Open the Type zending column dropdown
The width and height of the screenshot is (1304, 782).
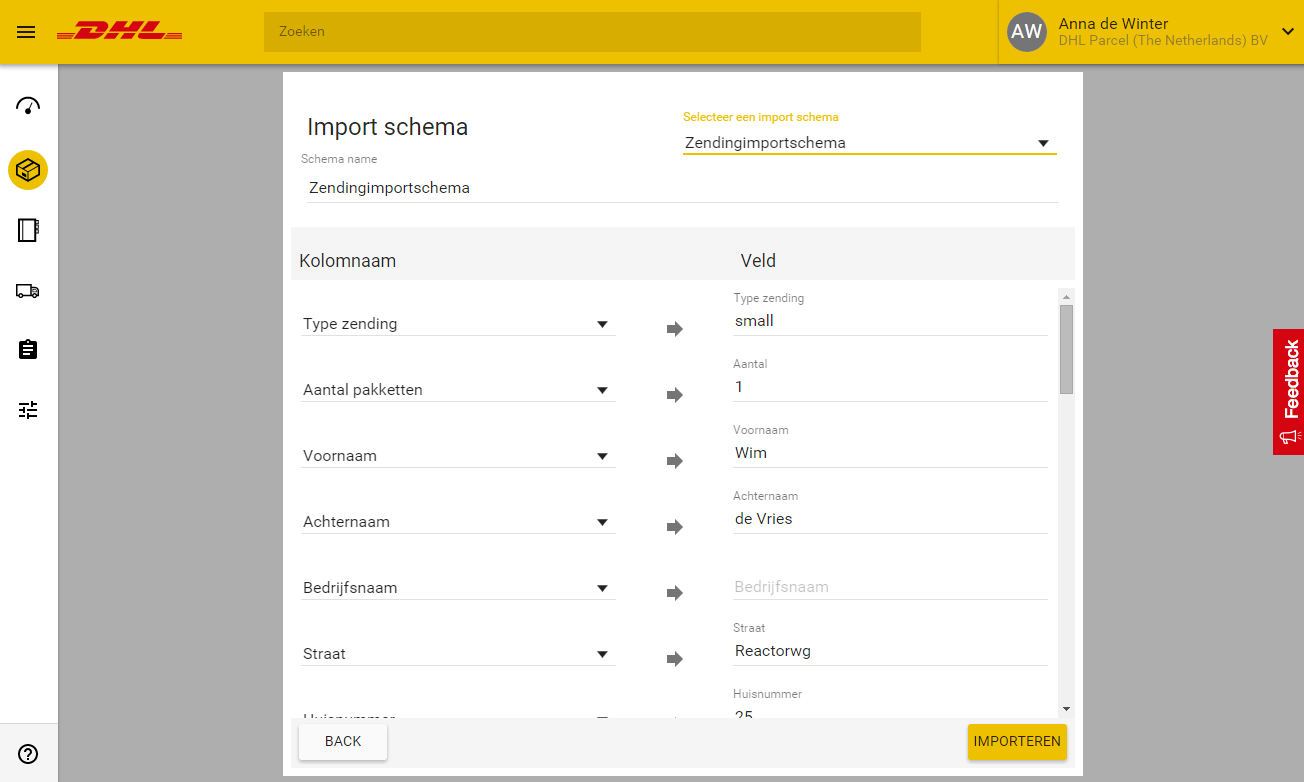click(458, 324)
